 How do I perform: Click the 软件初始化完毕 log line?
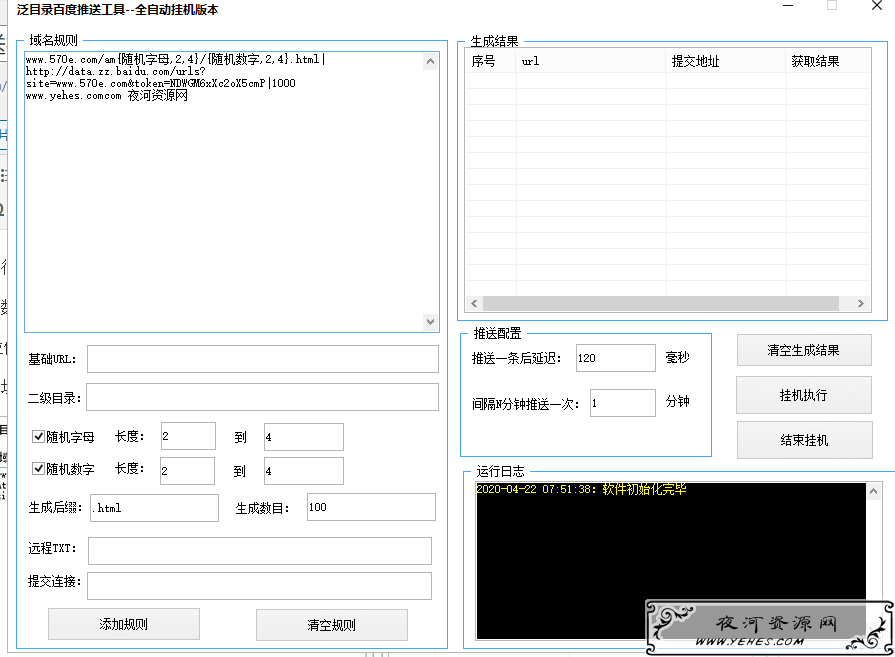coord(582,489)
